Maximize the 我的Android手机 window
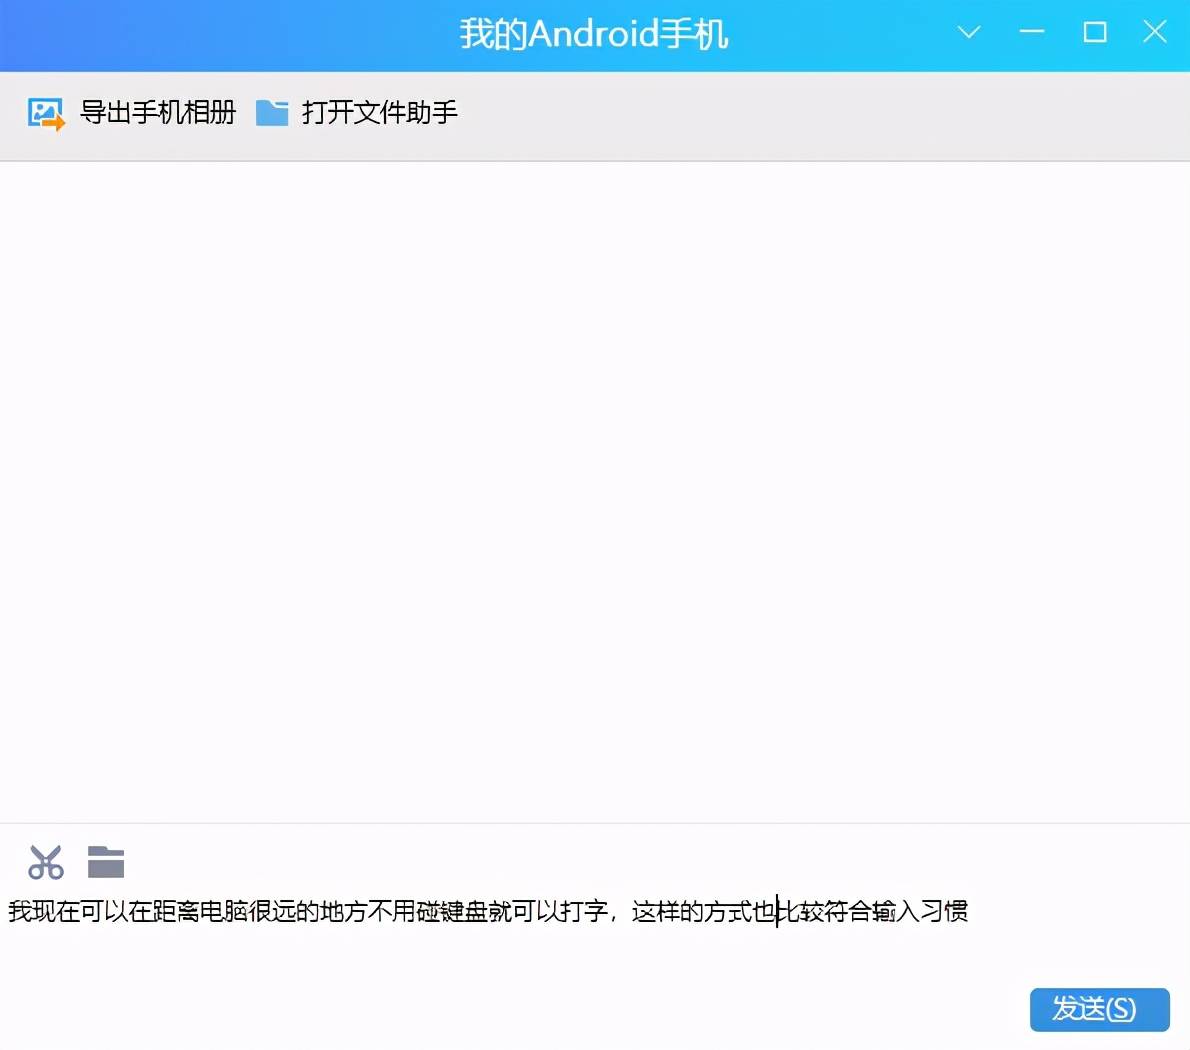1190x1050 pixels. coord(1094,32)
